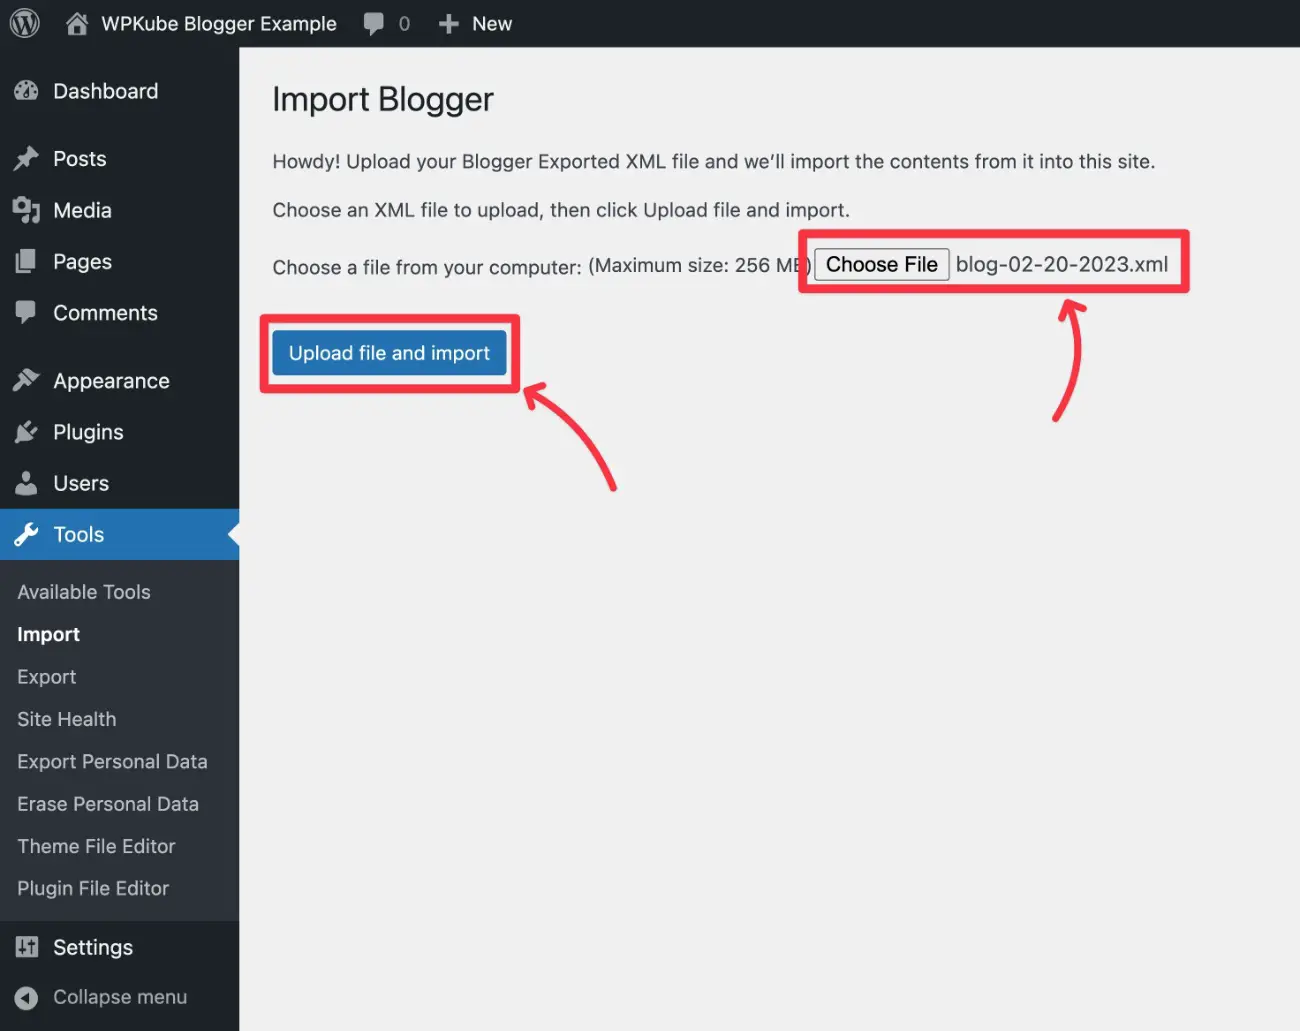Select the highlighted Tools menu

[x=119, y=534]
